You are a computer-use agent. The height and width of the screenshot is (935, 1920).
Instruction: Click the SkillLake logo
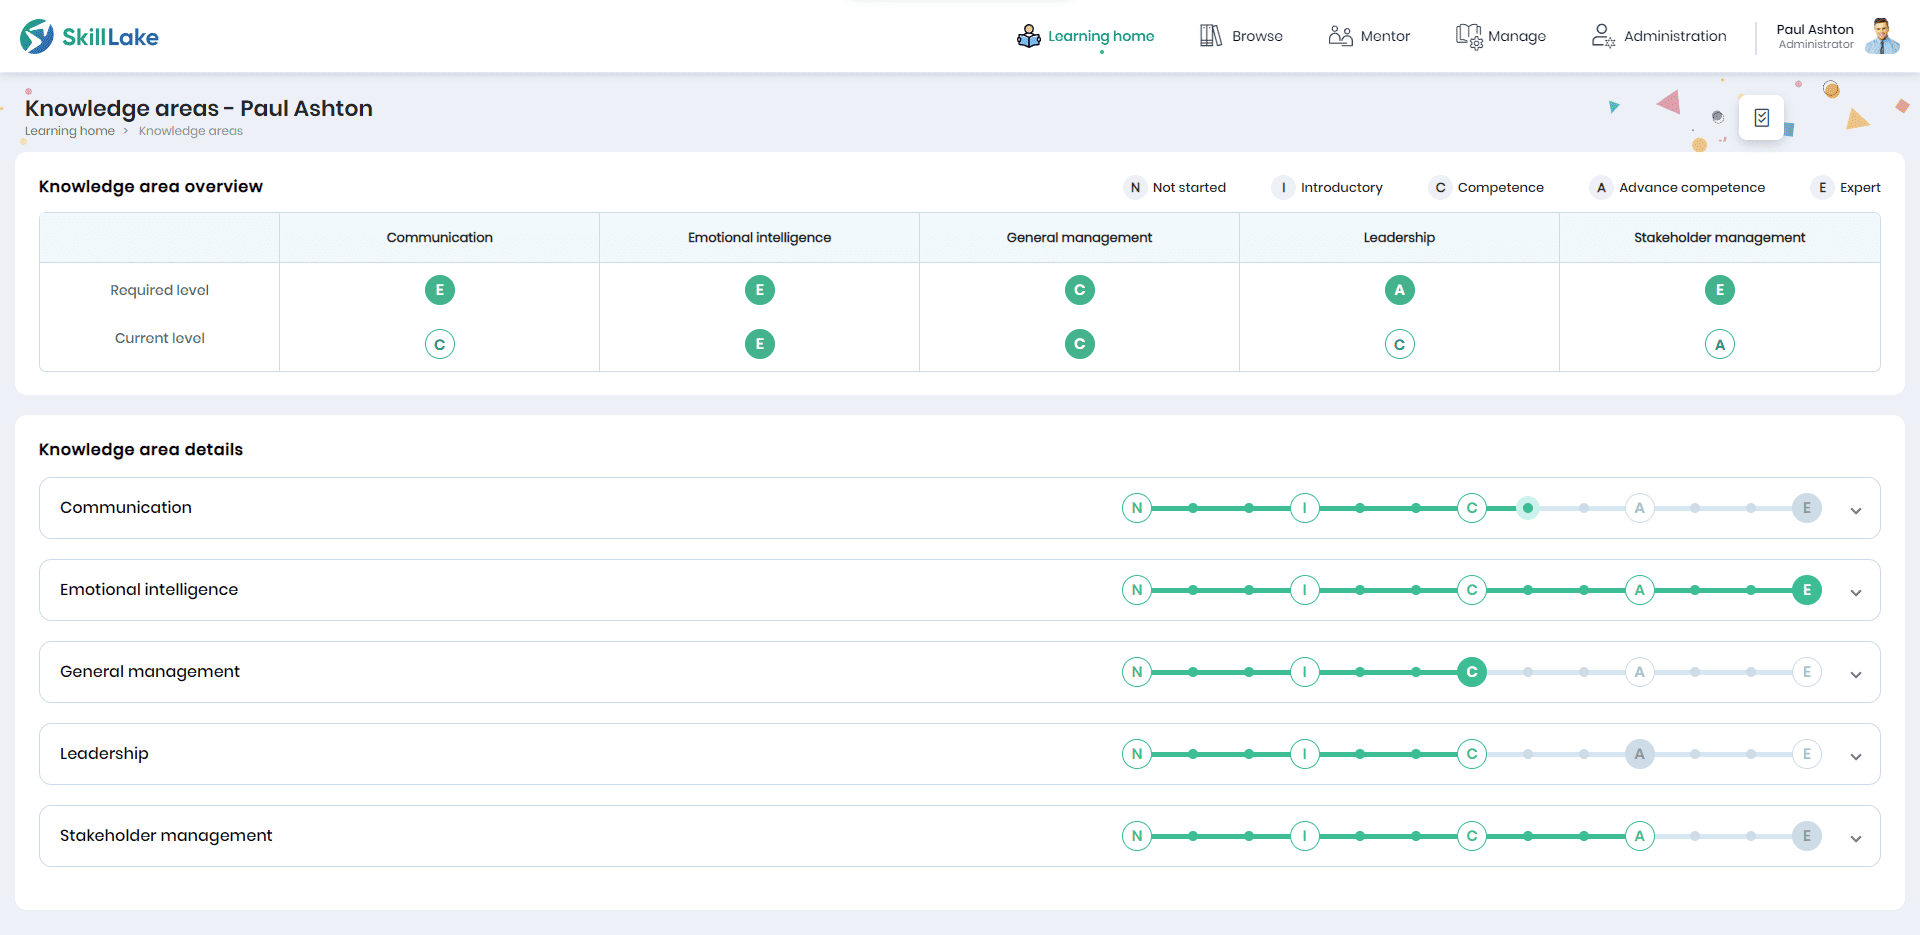(89, 37)
